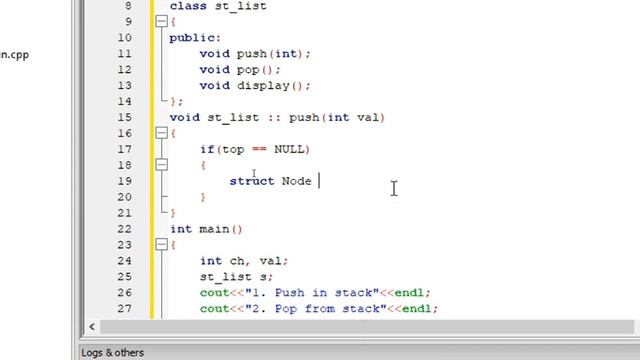This screenshot has height=360, width=640.
Task: Collapse the class st_list fold at line 9
Action: click(x=162, y=21)
